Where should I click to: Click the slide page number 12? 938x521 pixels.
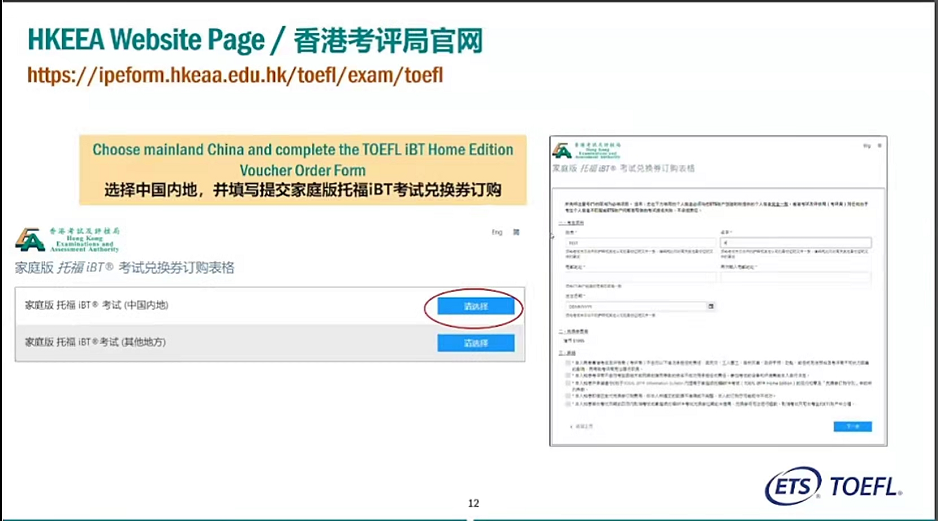tap(473, 503)
